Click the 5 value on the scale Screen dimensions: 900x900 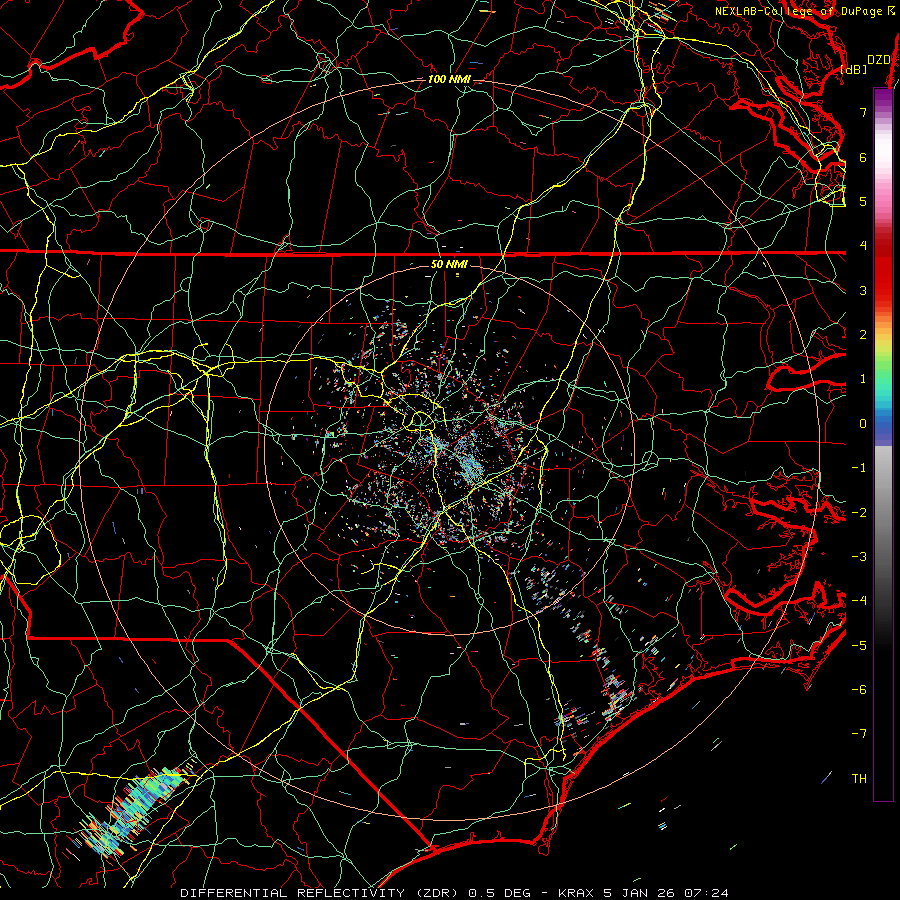pos(863,201)
